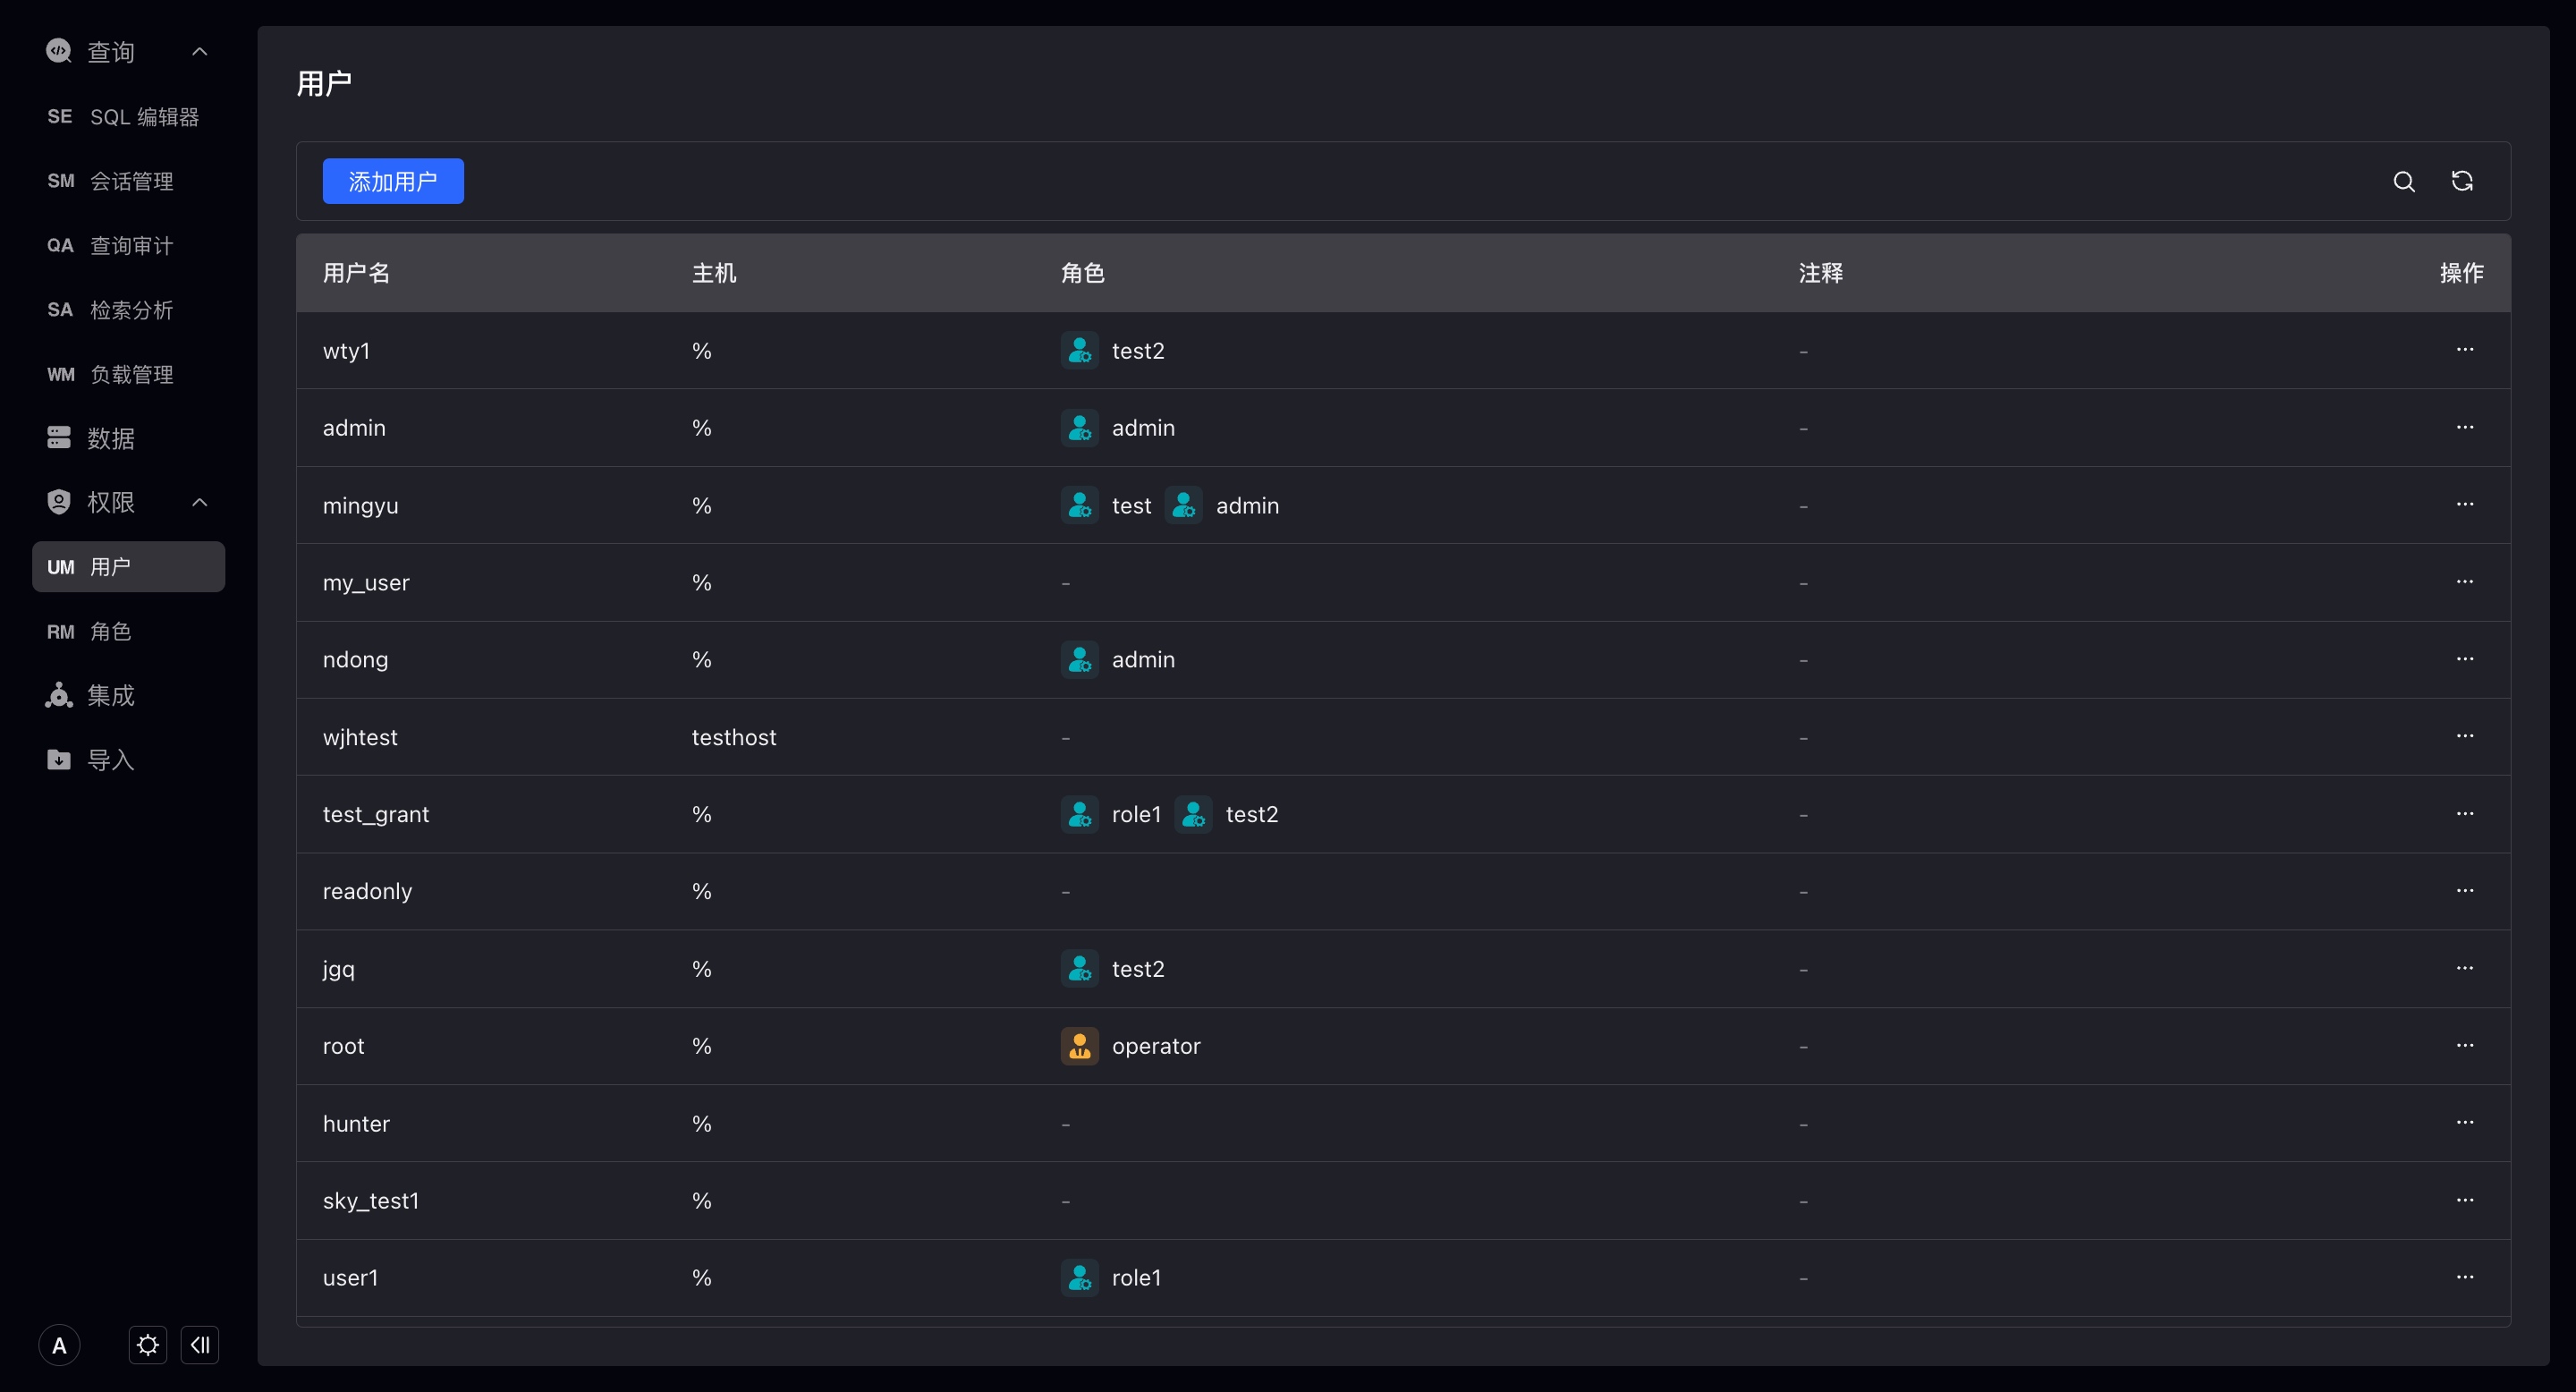
Task: Toggle the light/dark theme sun icon
Action: click(x=148, y=1345)
